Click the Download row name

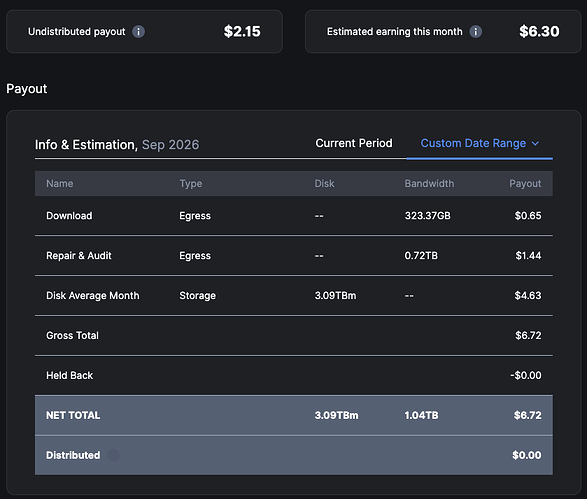point(69,216)
